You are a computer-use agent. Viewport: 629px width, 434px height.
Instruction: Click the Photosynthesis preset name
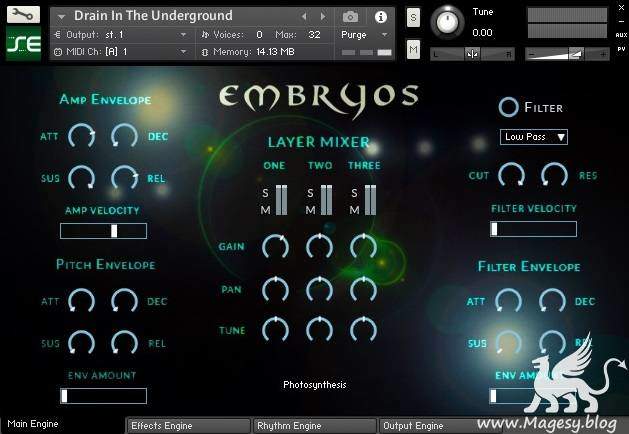pyautogui.click(x=315, y=385)
